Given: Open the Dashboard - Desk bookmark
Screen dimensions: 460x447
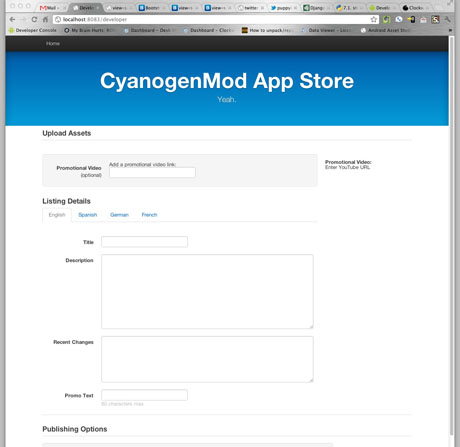Looking at the screenshot, I should pyautogui.click(x=149, y=30).
